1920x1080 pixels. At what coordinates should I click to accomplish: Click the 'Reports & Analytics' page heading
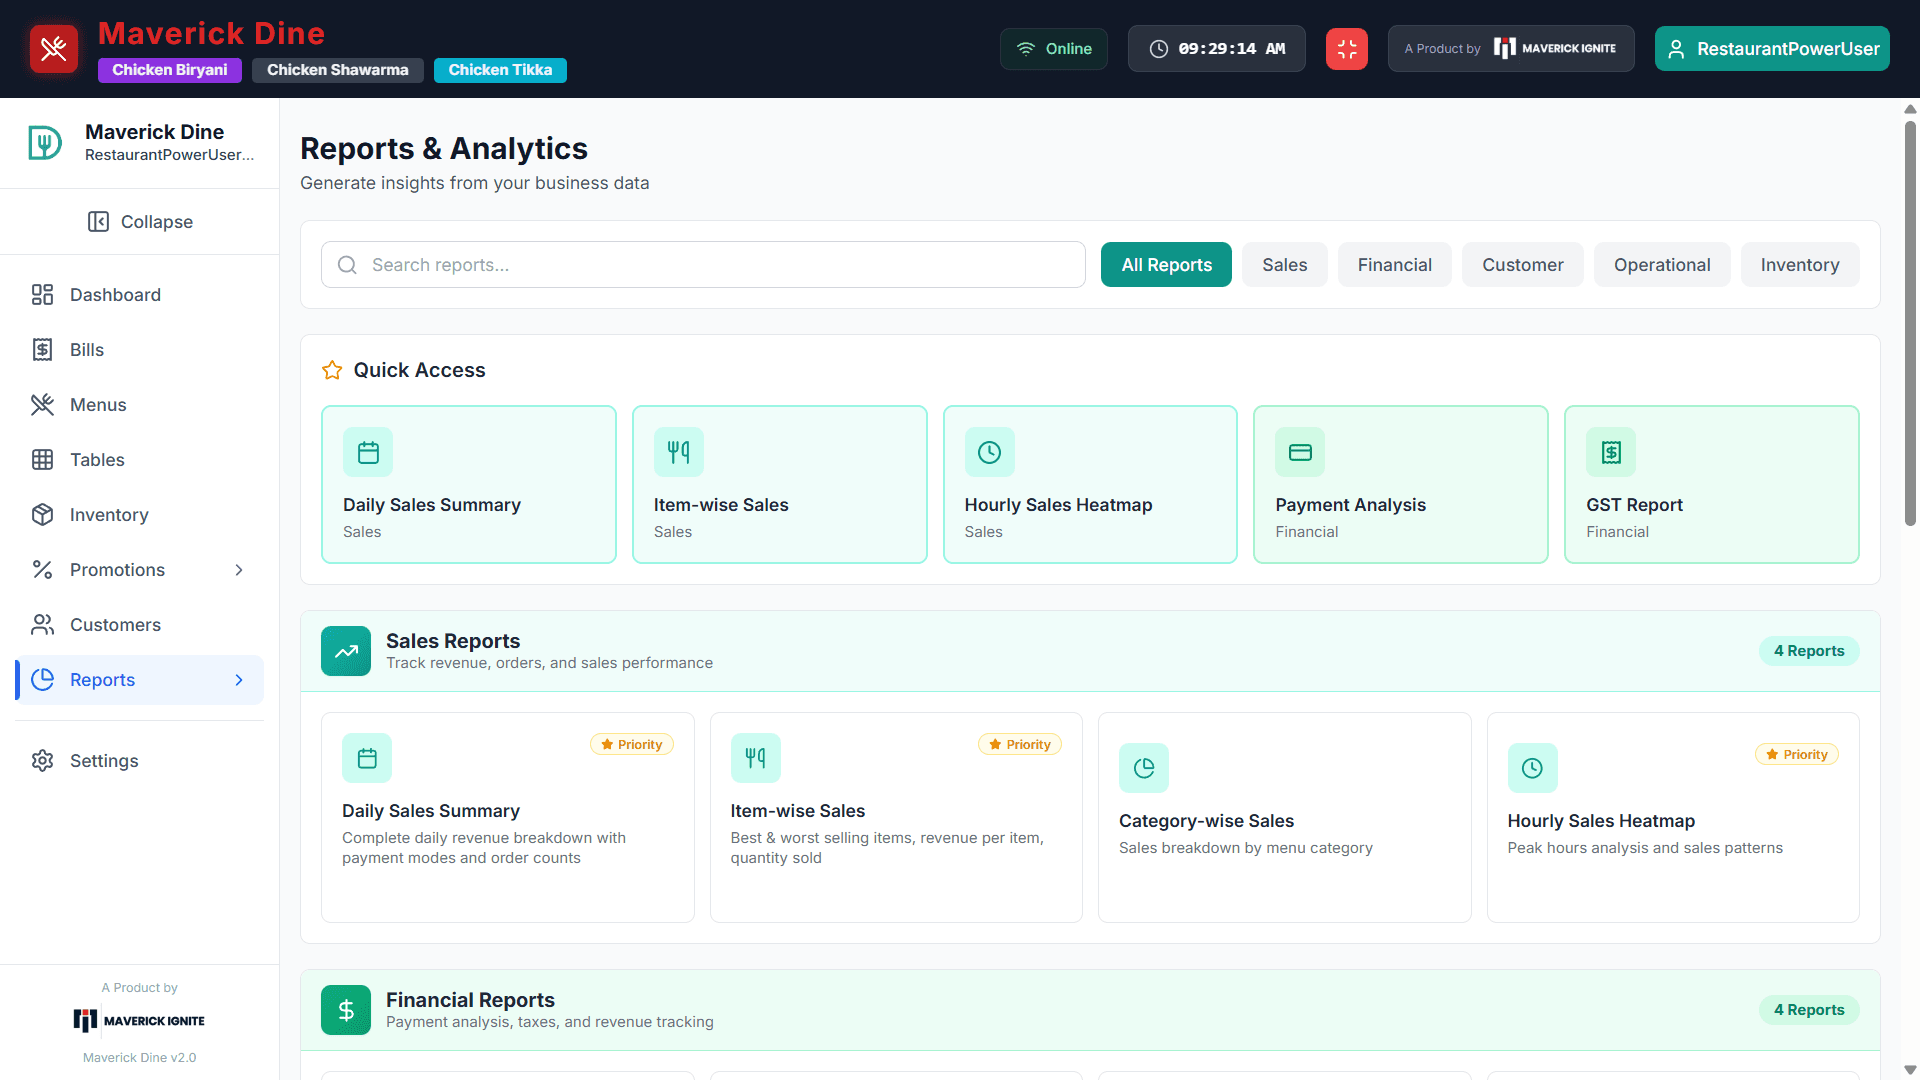coord(444,148)
